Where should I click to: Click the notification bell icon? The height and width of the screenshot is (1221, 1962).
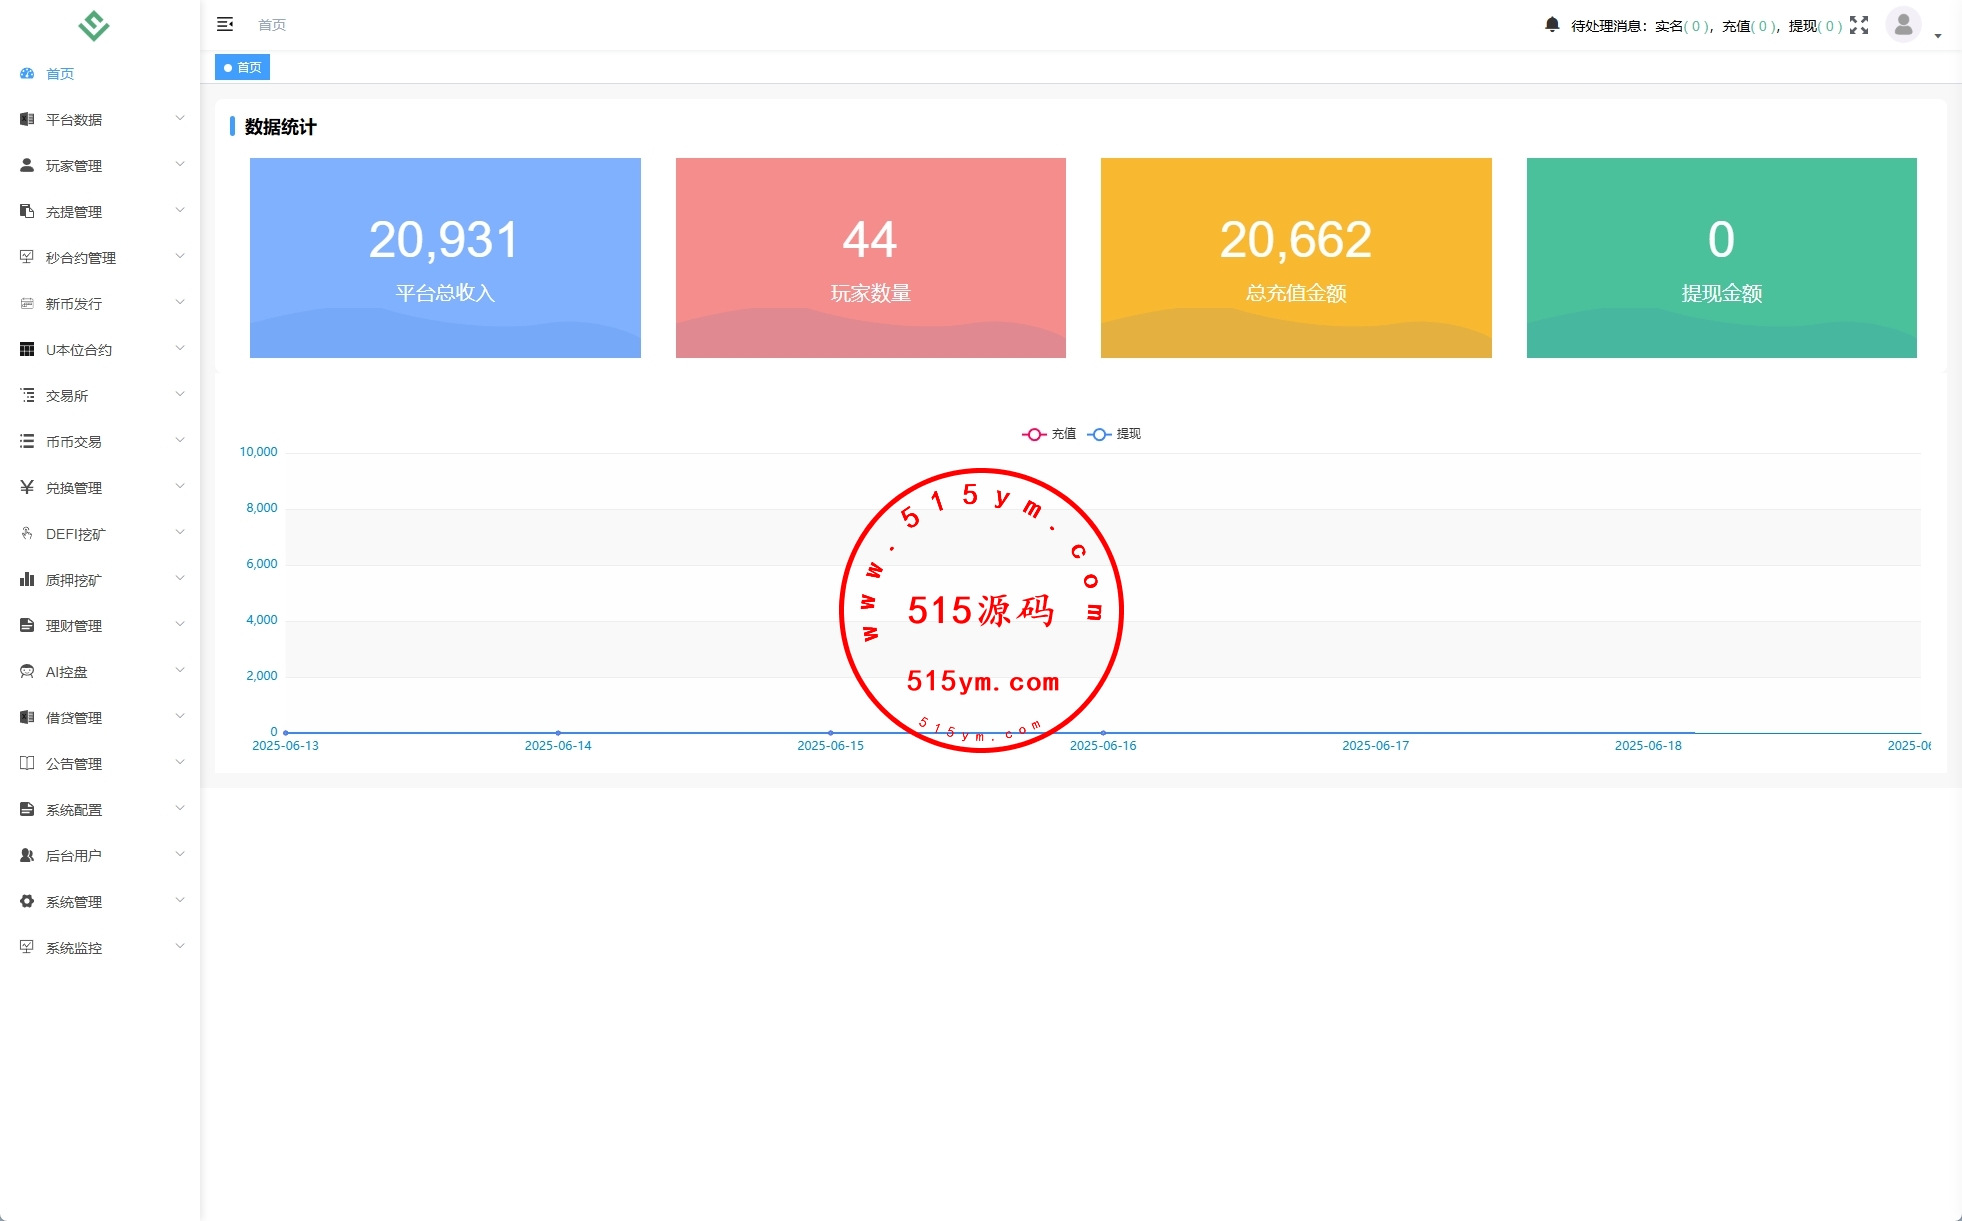[1551, 25]
